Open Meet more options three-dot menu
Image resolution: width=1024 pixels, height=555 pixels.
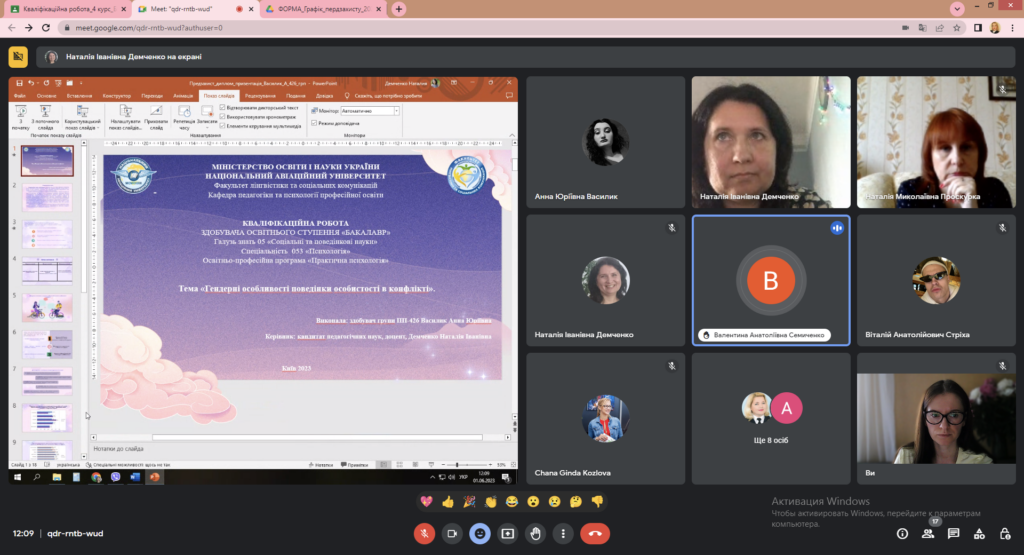click(x=564, y=534)
